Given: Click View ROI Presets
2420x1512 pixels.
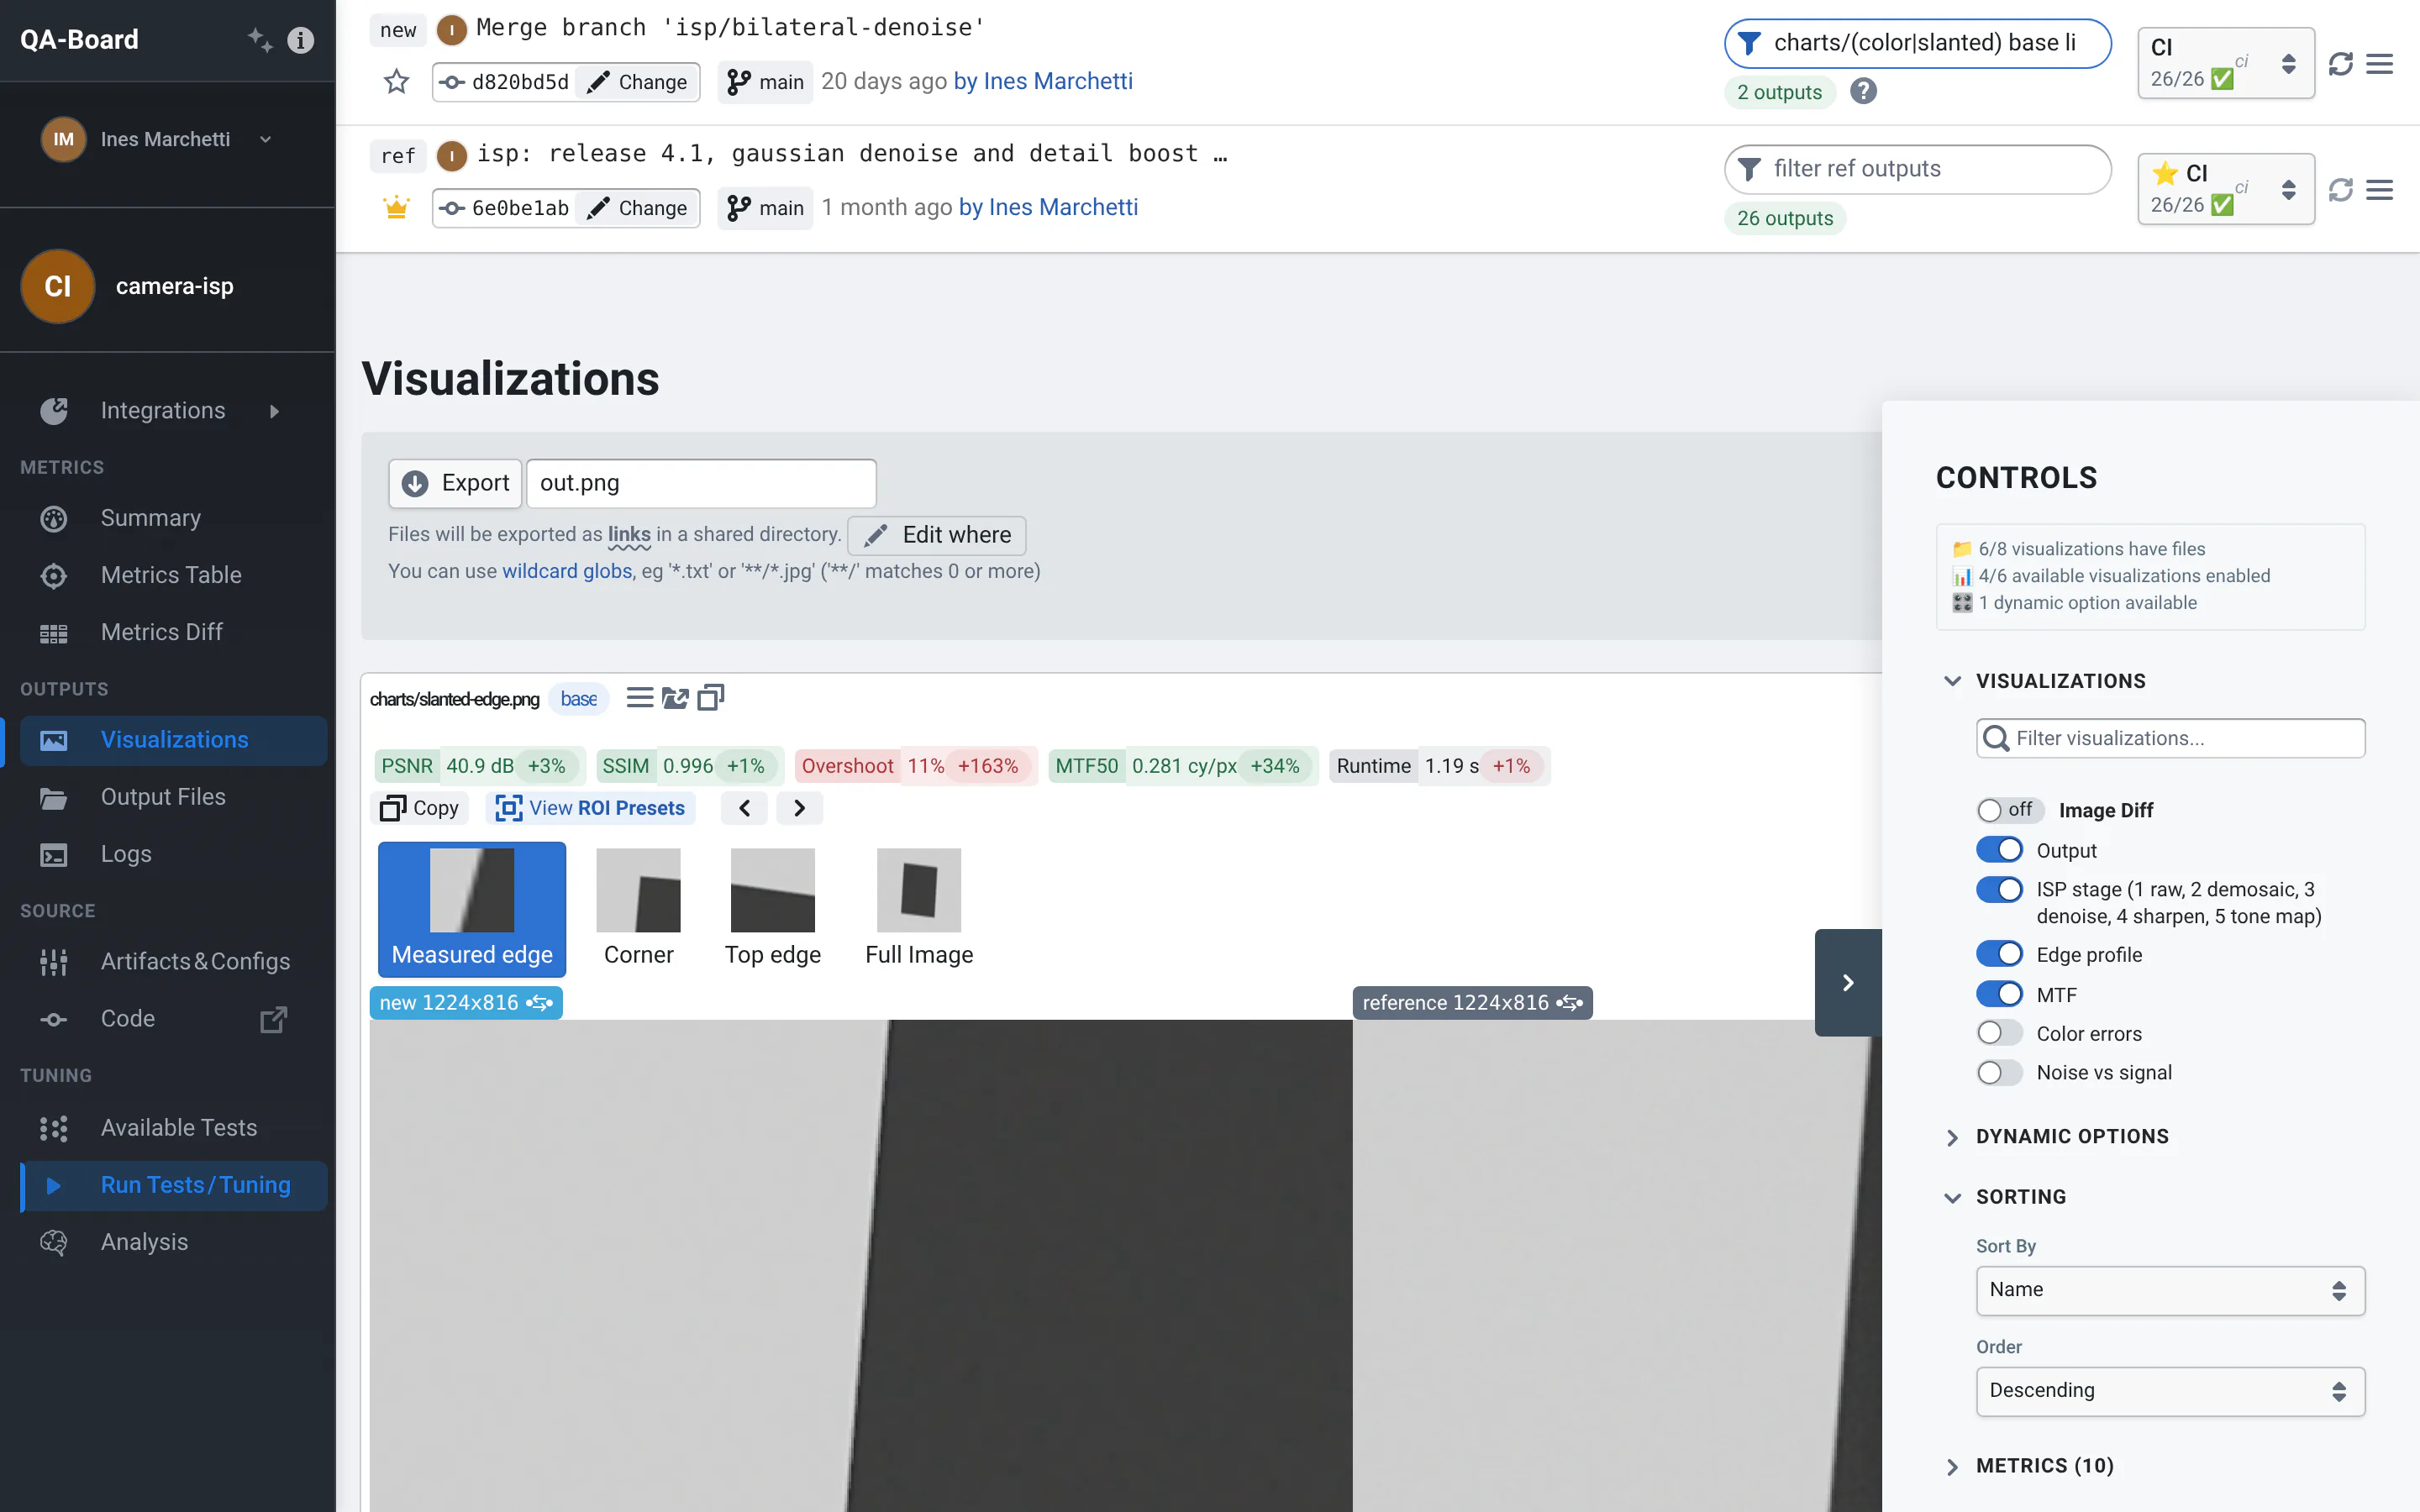Looking at the screenshot, I should tap(590, 808).
